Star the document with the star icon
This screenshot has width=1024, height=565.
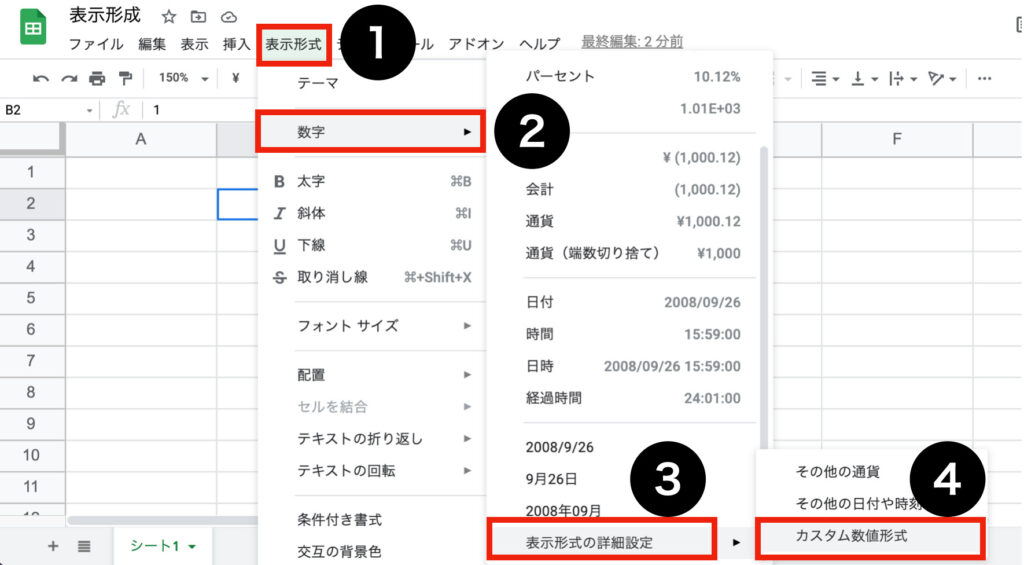click(168, 17)
